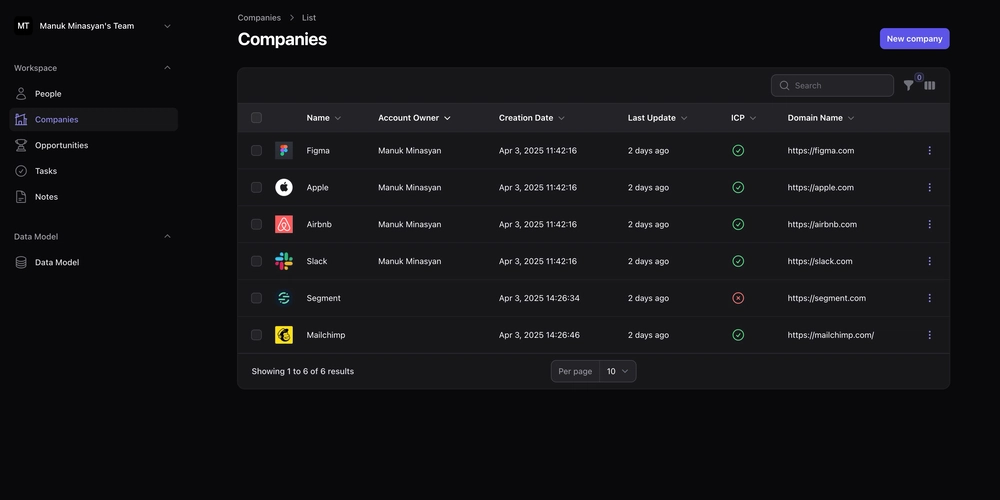Go to Notes in the sidebar
The image size is (1000, 500).
(93, 197)
